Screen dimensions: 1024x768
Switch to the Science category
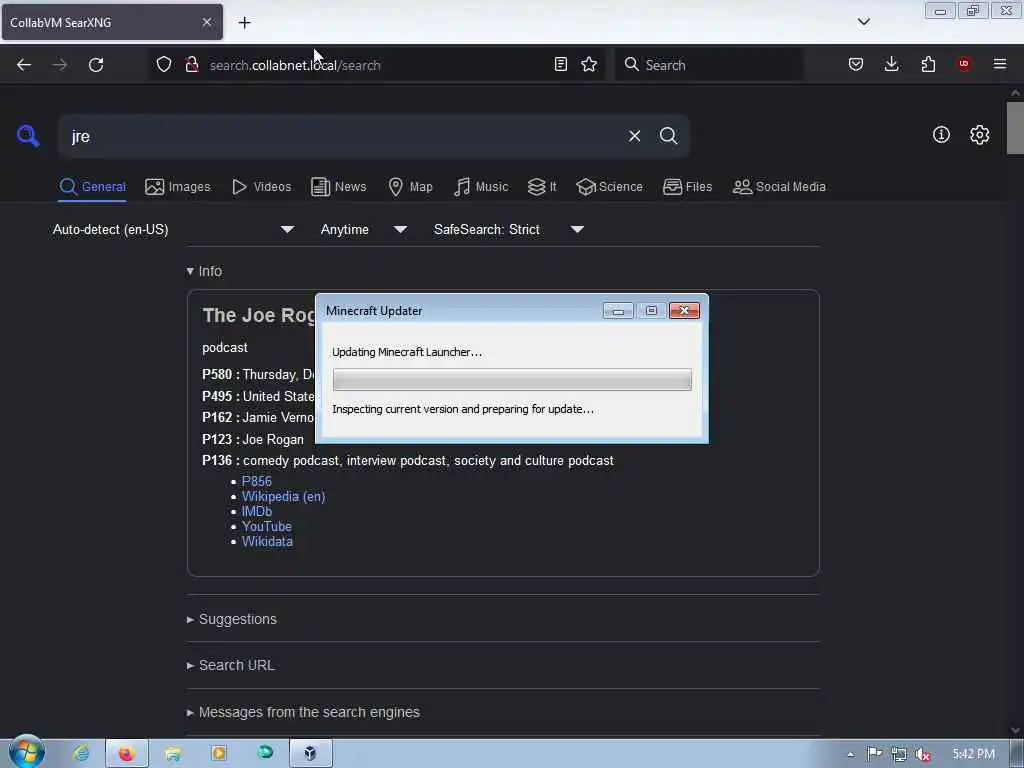609,187
